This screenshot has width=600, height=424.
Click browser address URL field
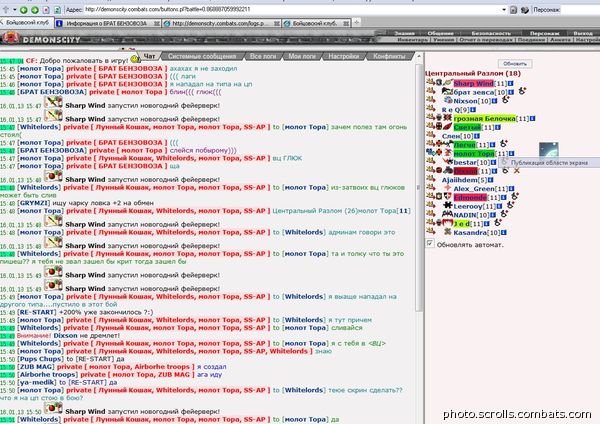293,10
